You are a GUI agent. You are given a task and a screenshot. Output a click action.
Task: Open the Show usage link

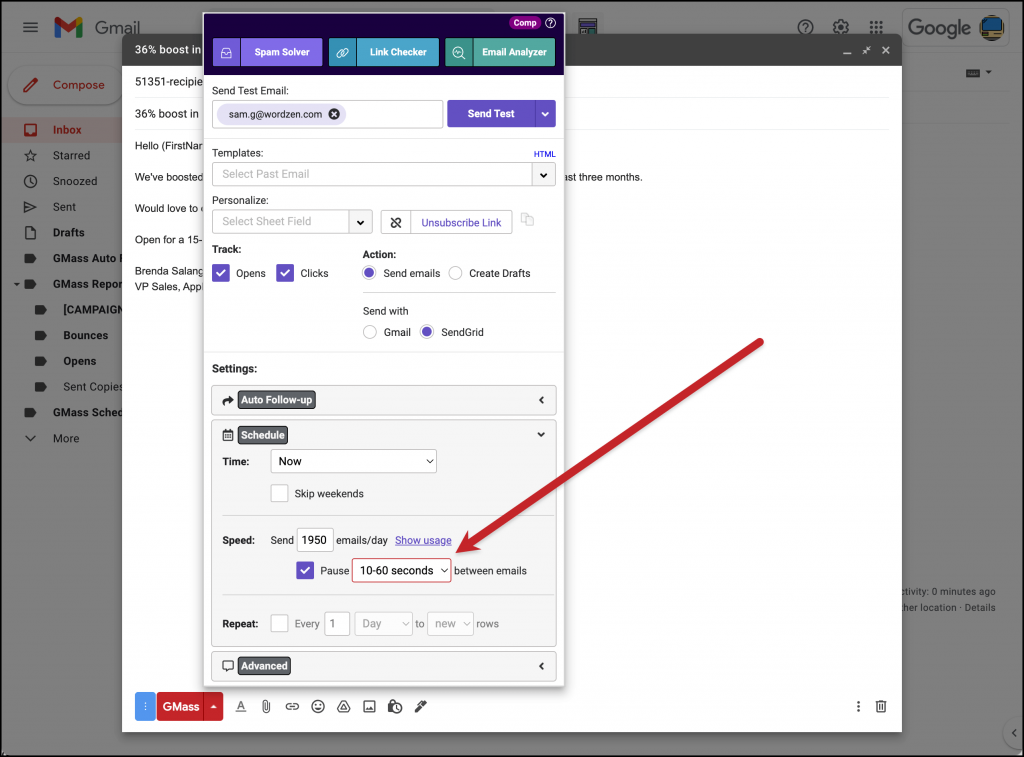[422, 539]
